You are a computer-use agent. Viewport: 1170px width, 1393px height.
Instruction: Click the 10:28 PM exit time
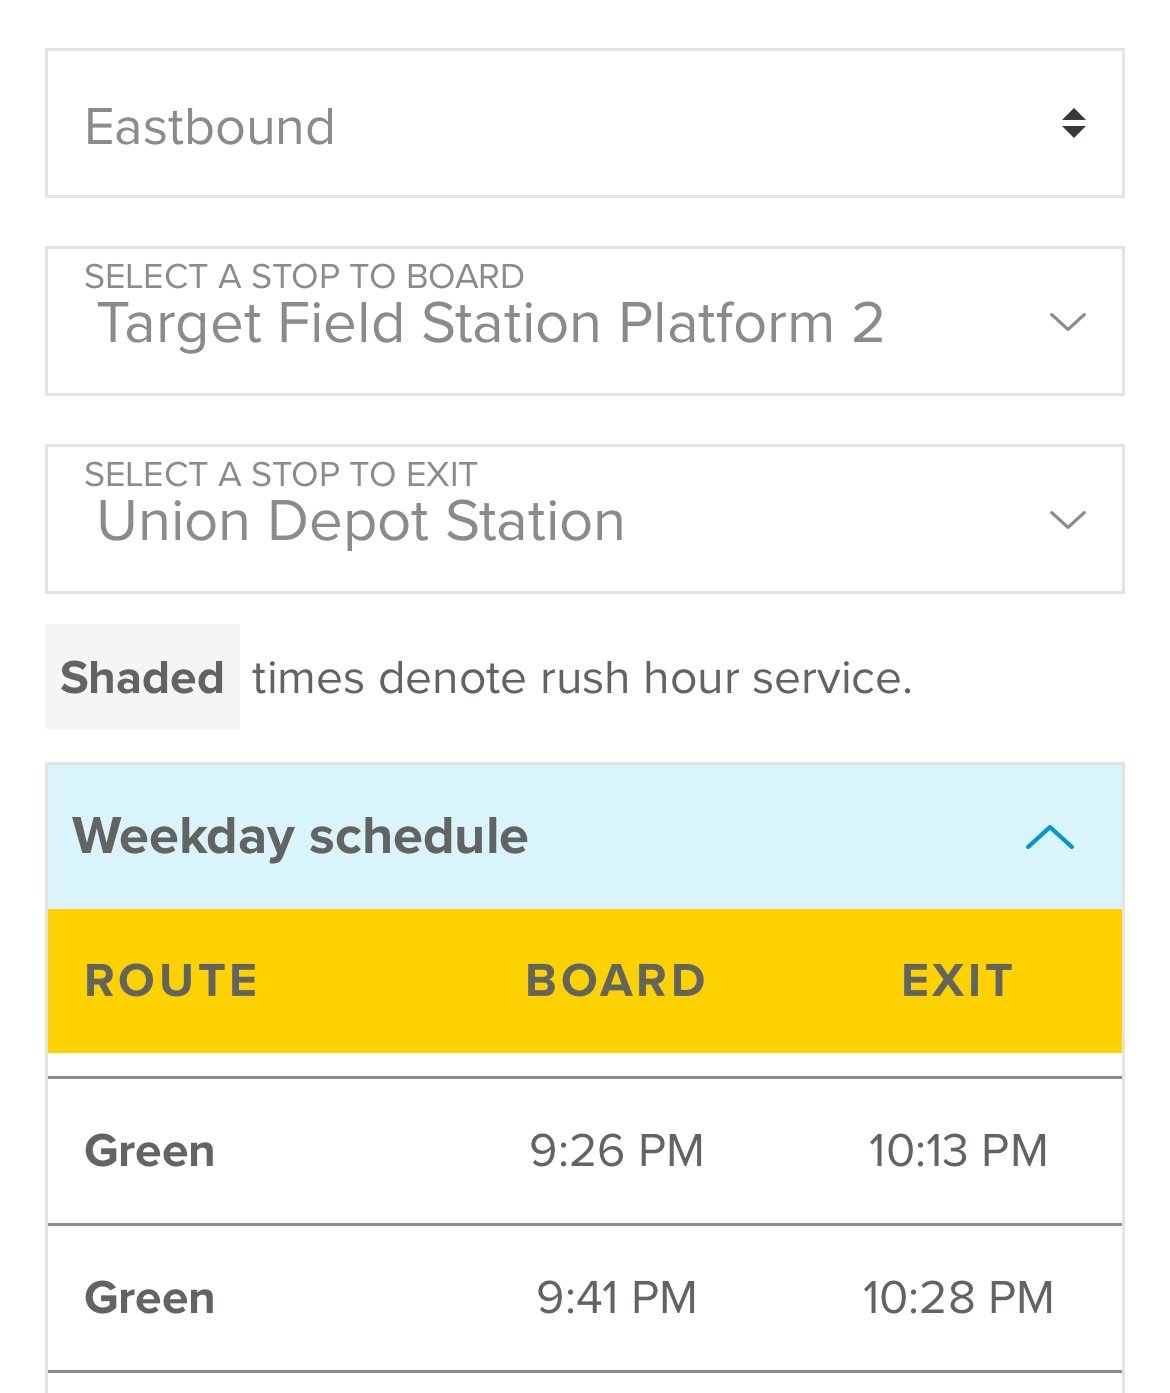(x=957, y=1298)
